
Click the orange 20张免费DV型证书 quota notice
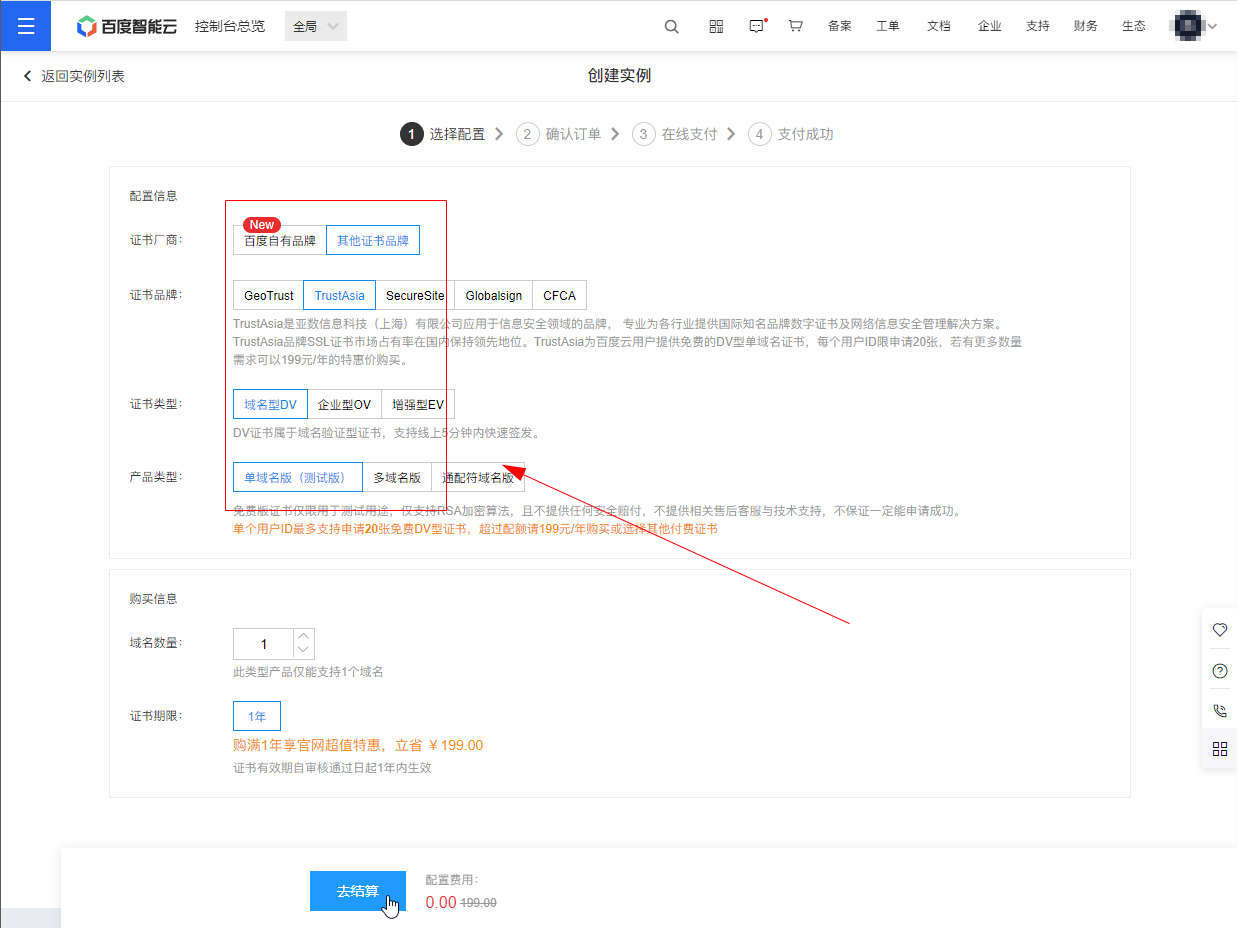475,528
